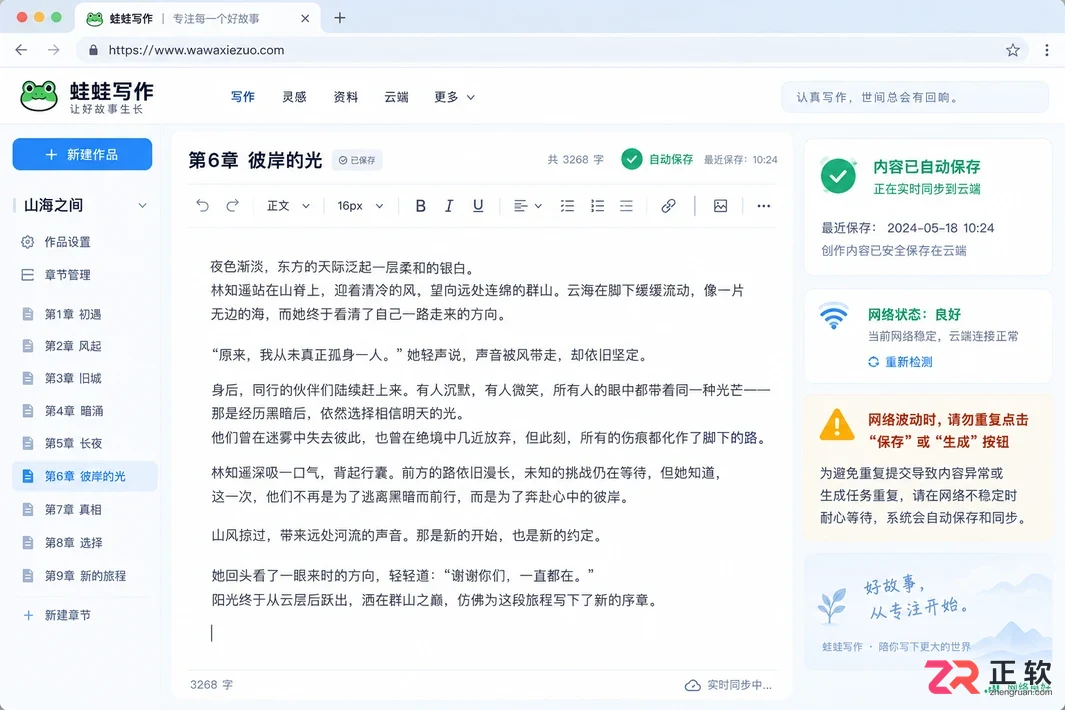Toggle bold formatting

(420, 206)
